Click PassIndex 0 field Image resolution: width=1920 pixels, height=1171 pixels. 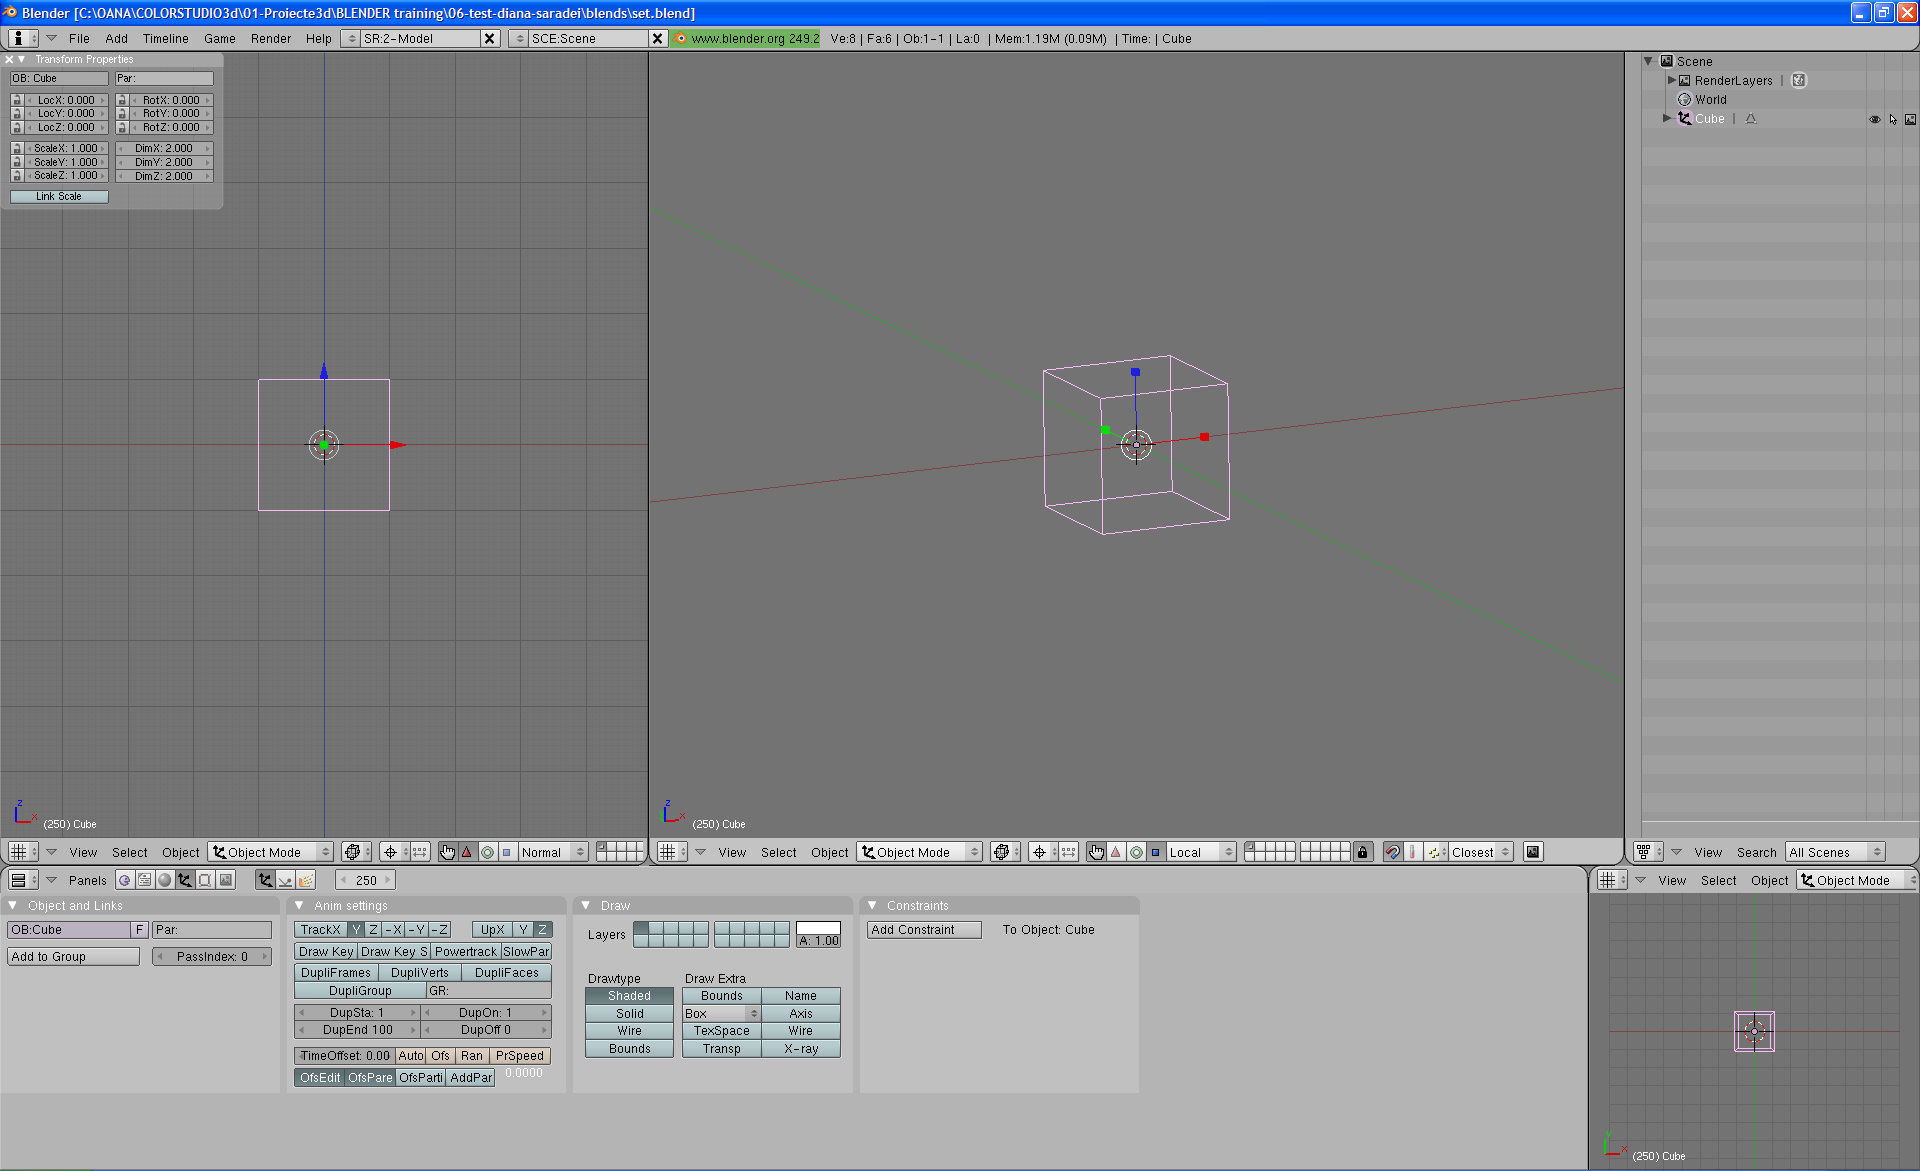(x=212, y=957)
